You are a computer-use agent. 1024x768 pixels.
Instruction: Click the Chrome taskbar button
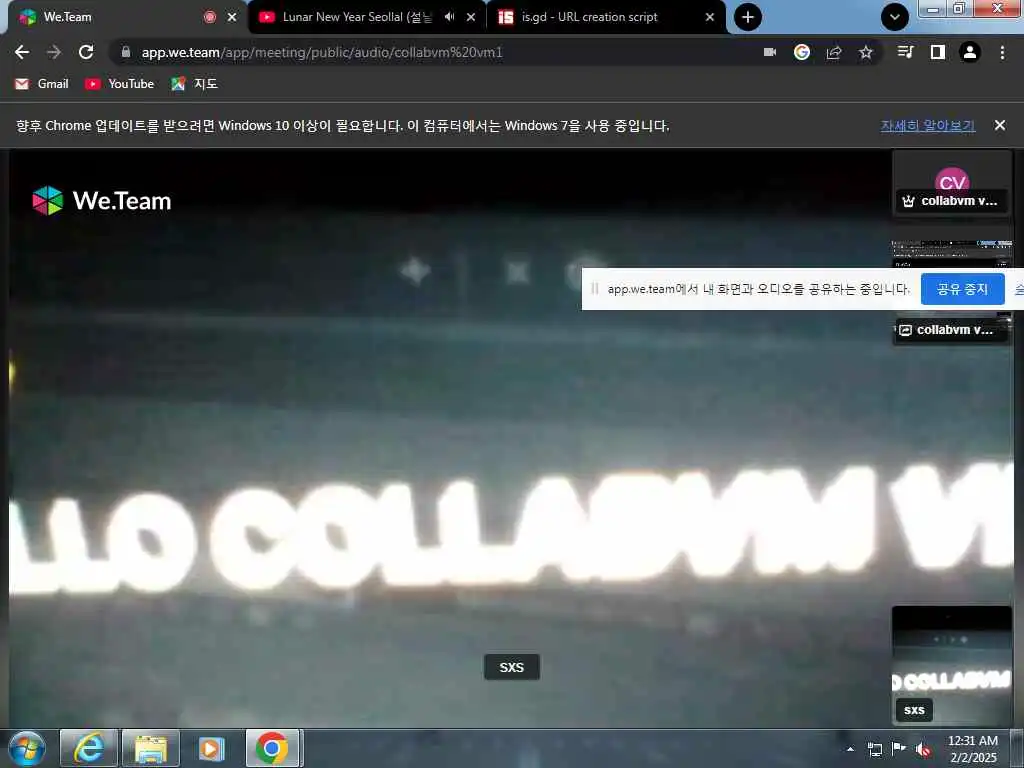[272, 748]
